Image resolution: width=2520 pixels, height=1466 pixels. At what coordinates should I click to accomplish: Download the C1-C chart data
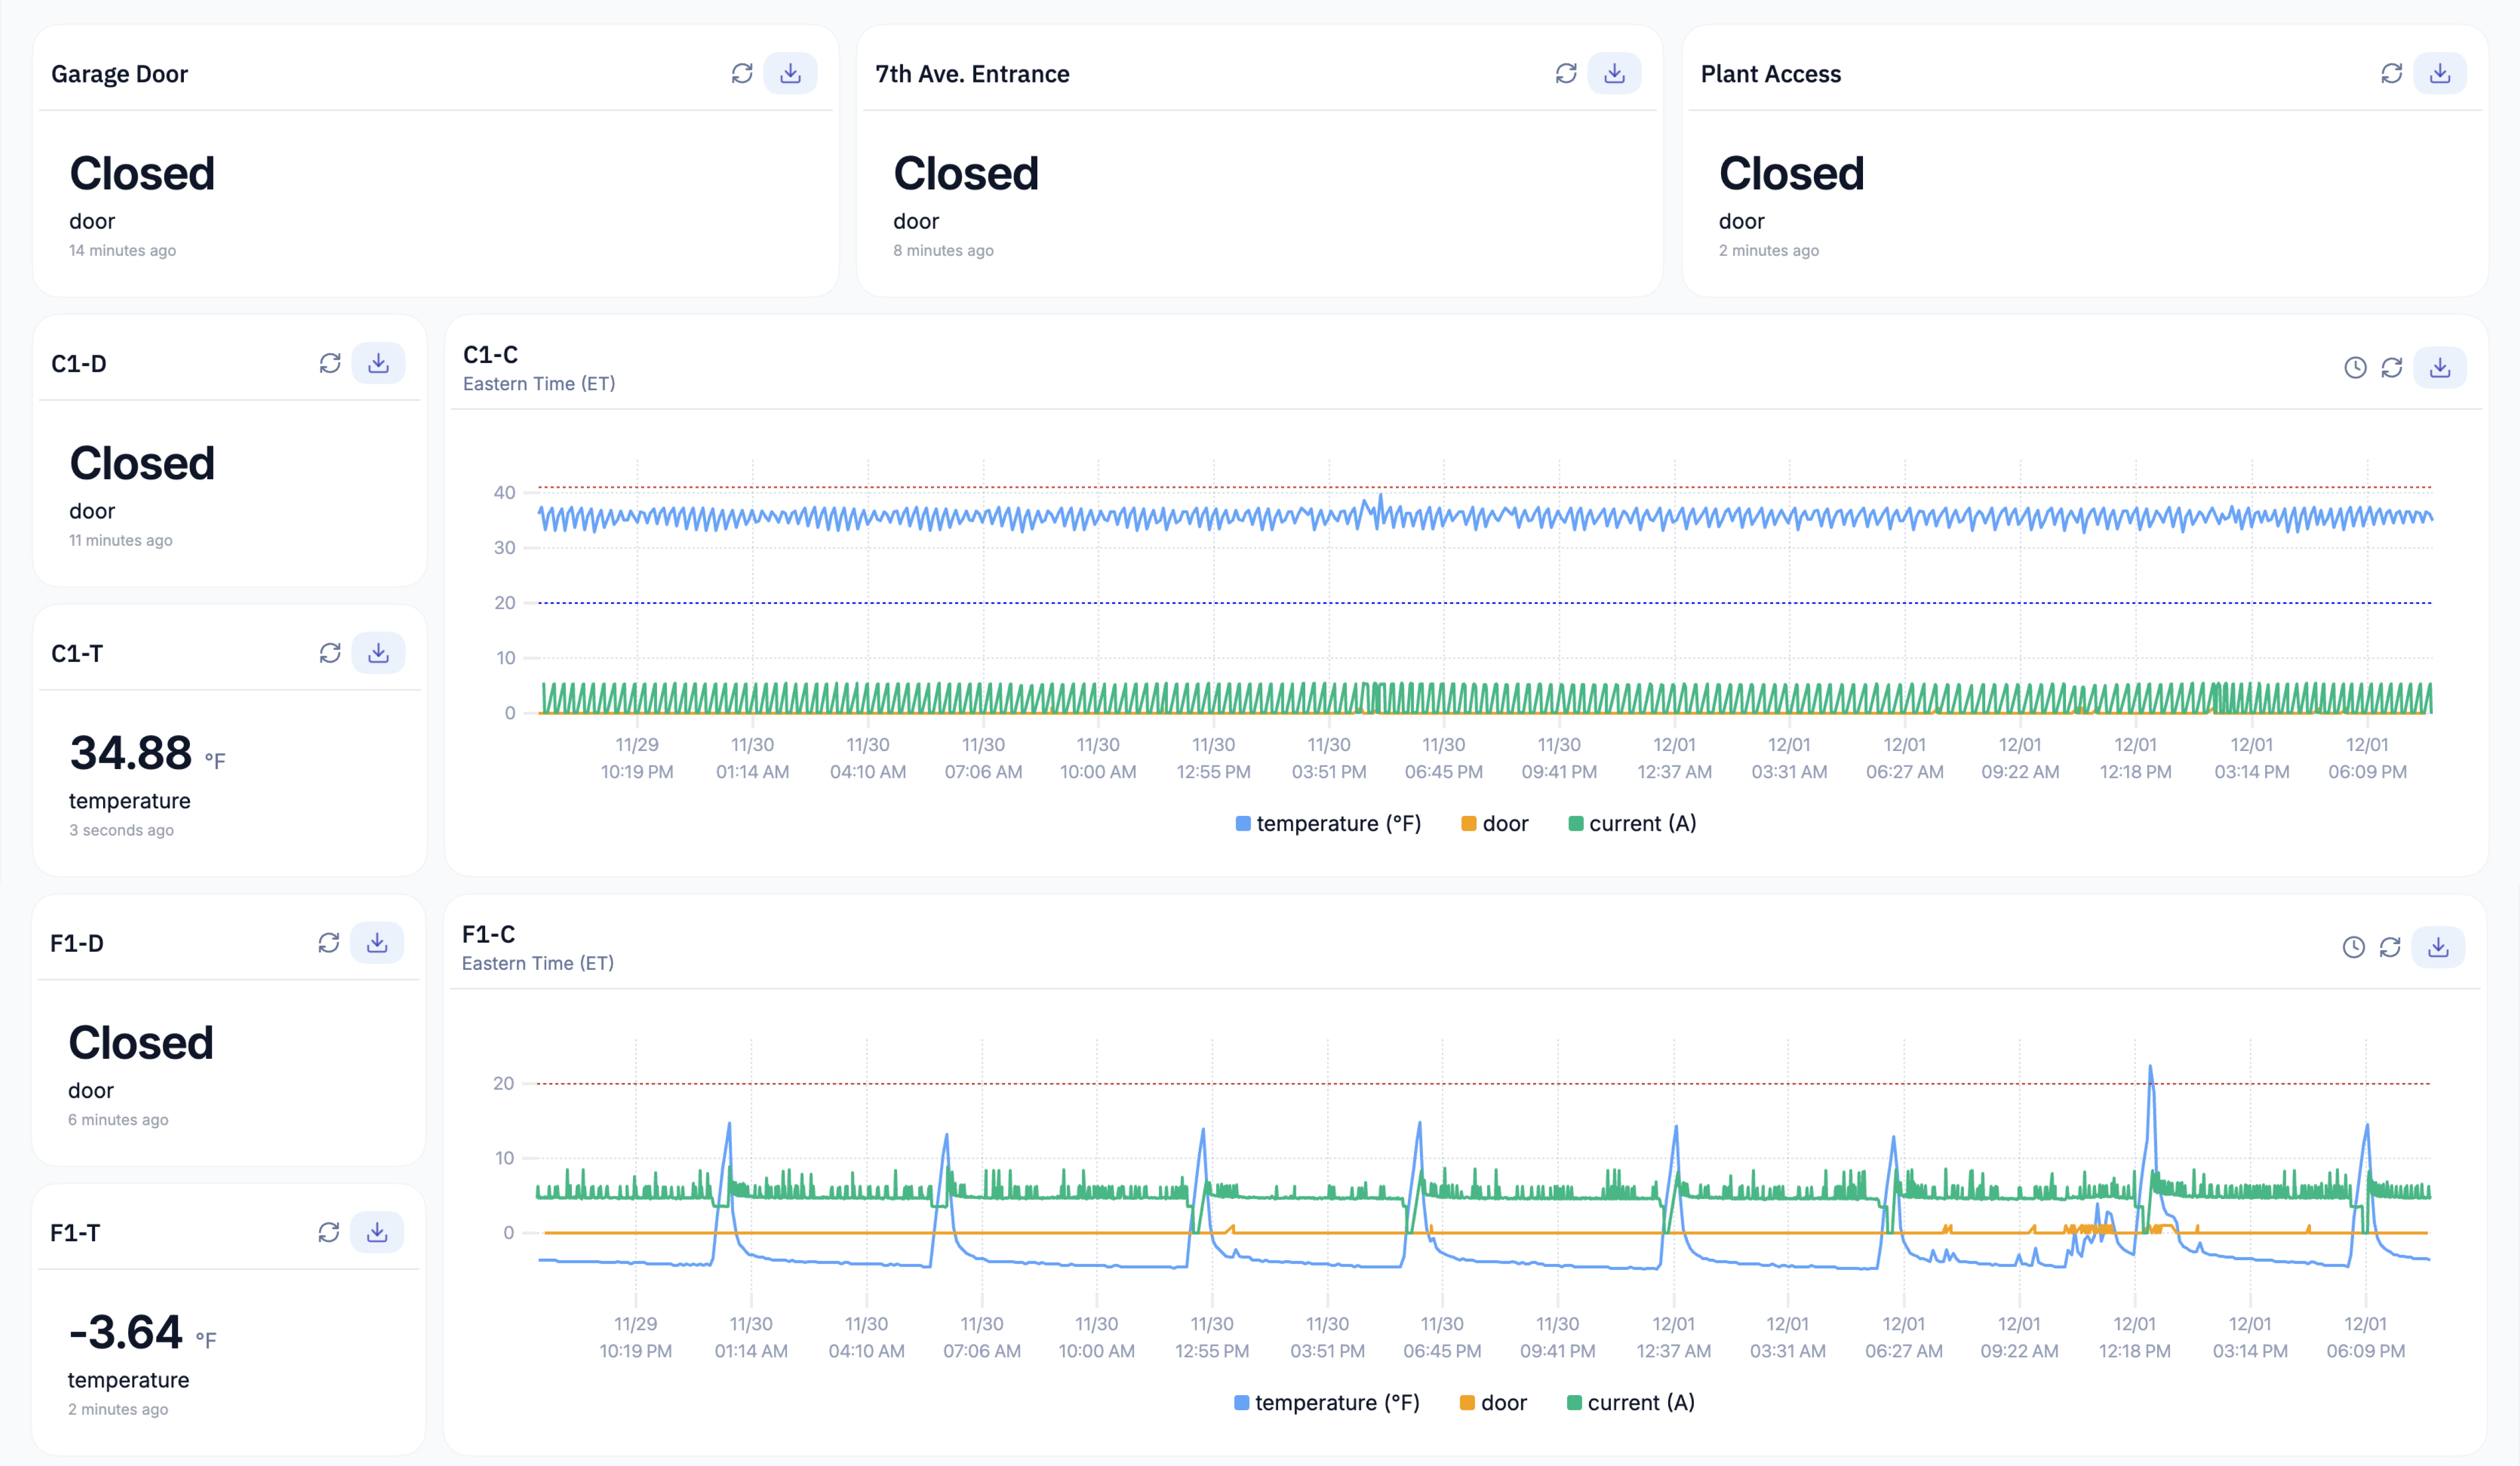pyautogui.click(x=2439, y=367)
